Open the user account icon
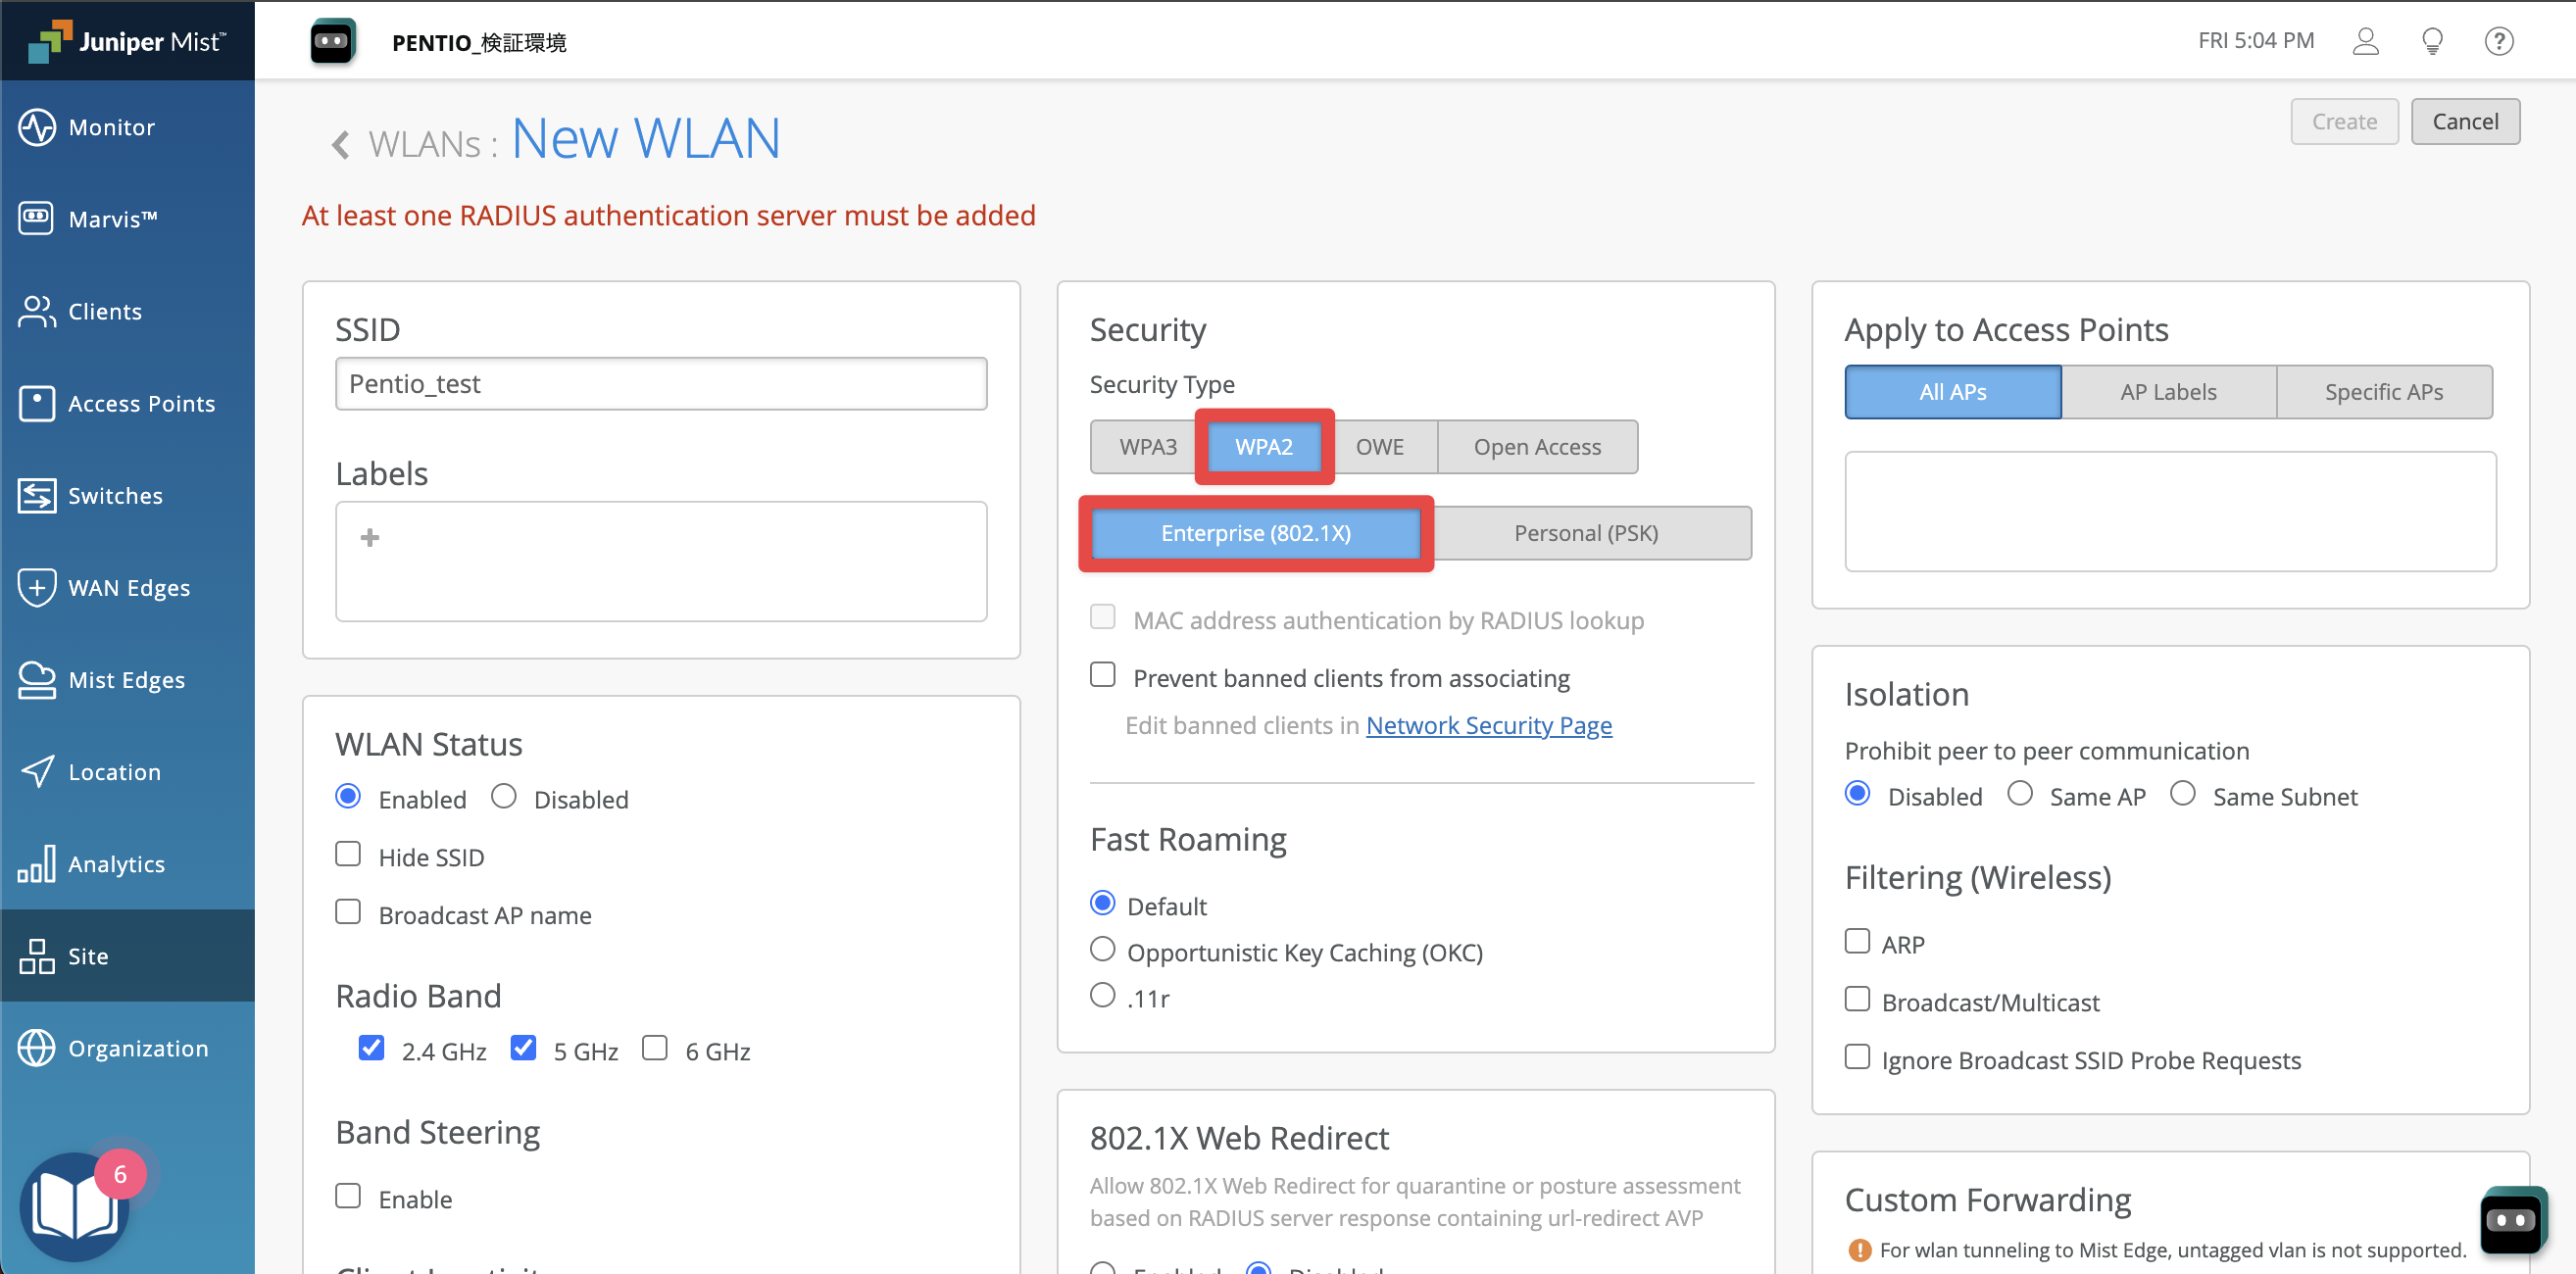This screenshot has height=1274, width=2576. [x=2365, y=41]
